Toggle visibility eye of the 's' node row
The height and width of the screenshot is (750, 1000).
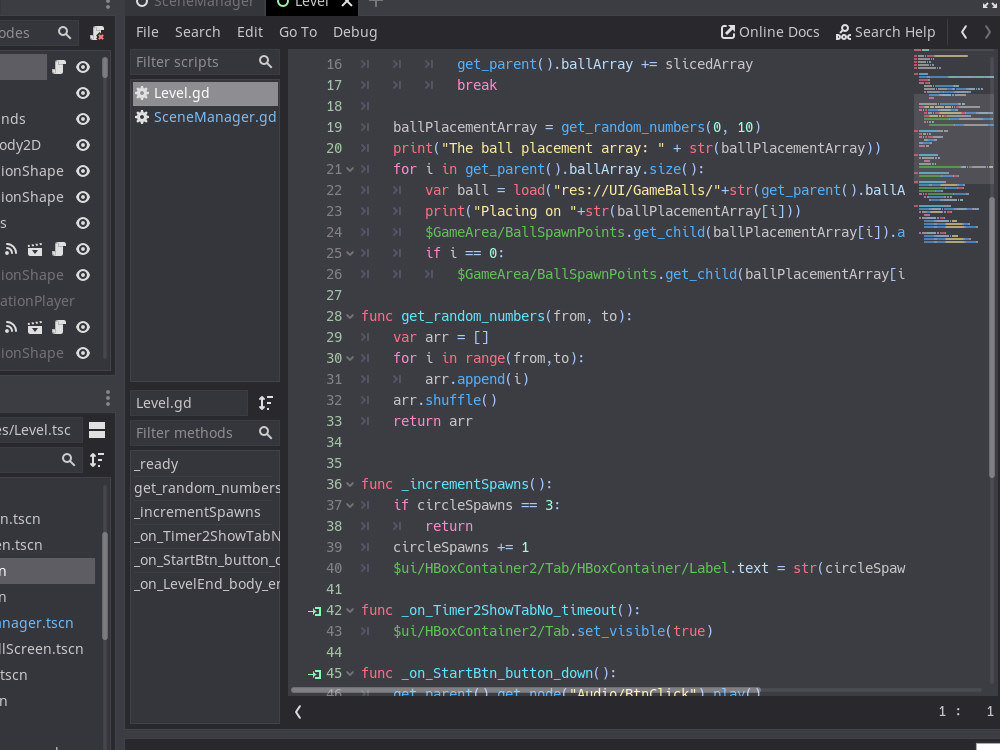click(x=83, y=223)
